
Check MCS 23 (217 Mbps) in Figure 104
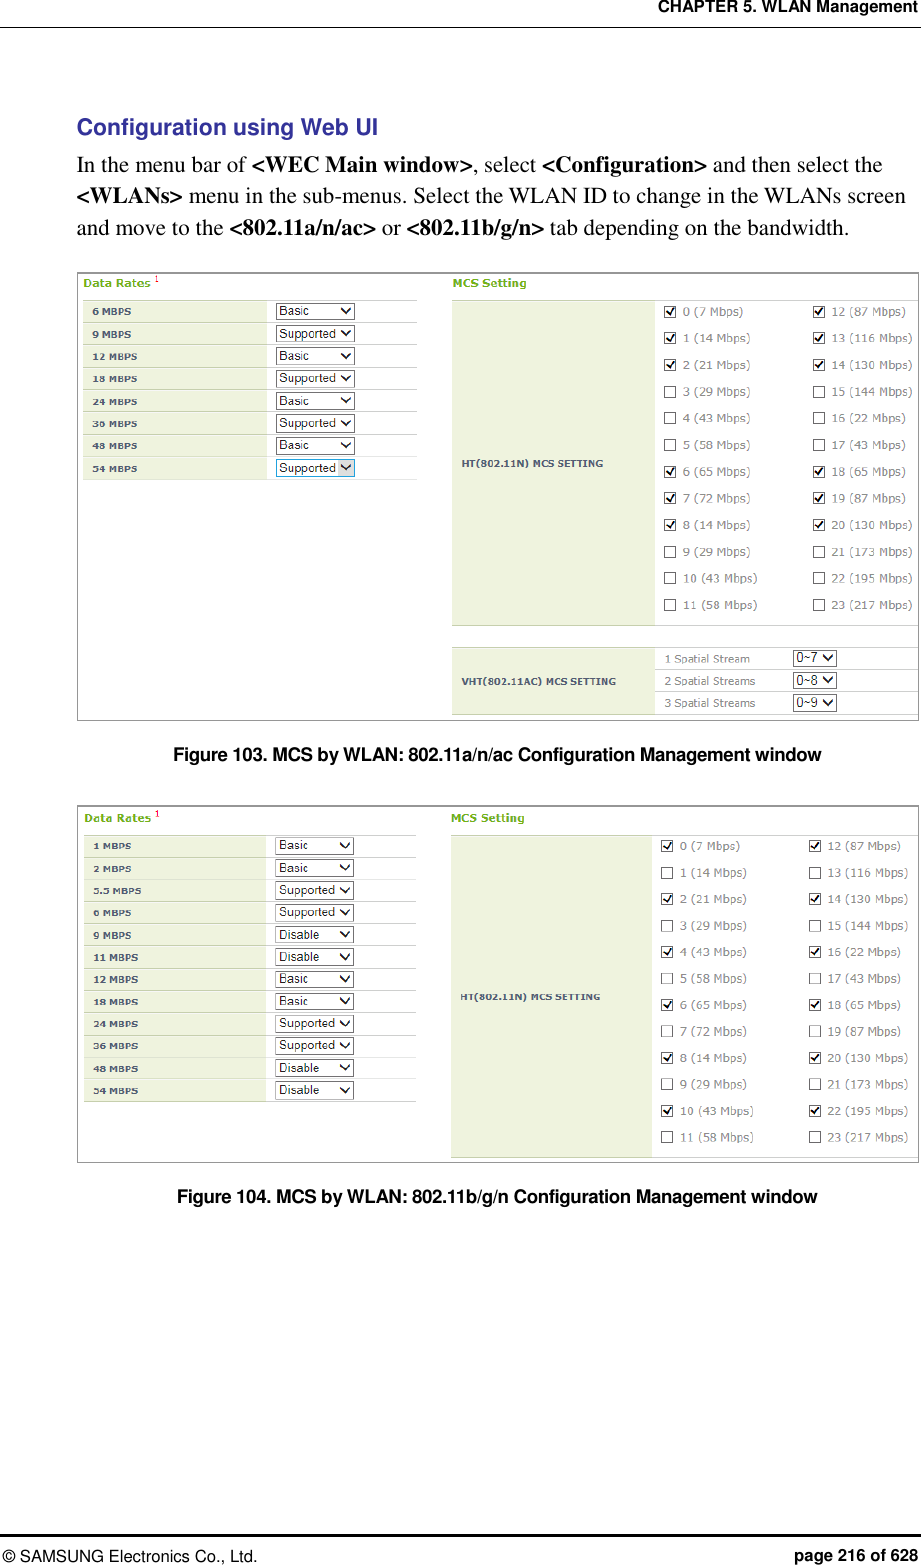click(815, 1137)
